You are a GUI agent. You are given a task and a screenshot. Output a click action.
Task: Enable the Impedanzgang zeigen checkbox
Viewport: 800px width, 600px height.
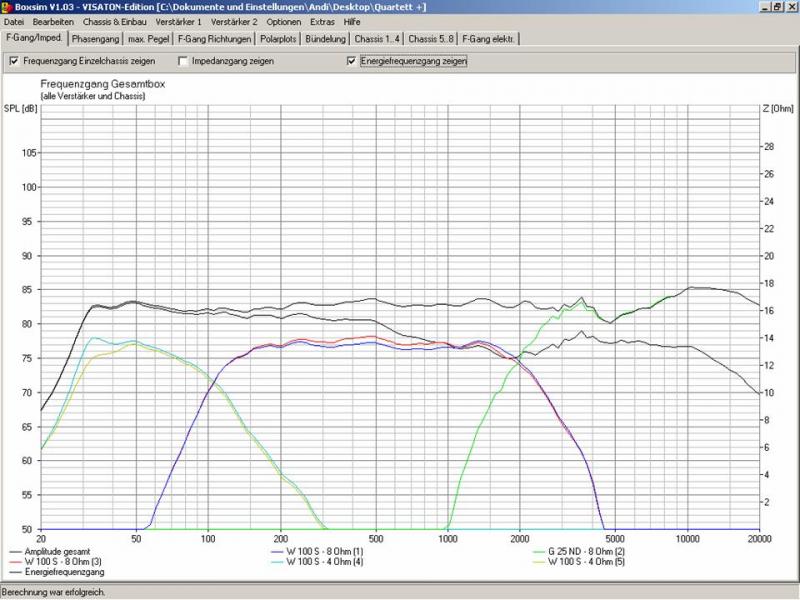pyautogui.click(x=183, y=61)
